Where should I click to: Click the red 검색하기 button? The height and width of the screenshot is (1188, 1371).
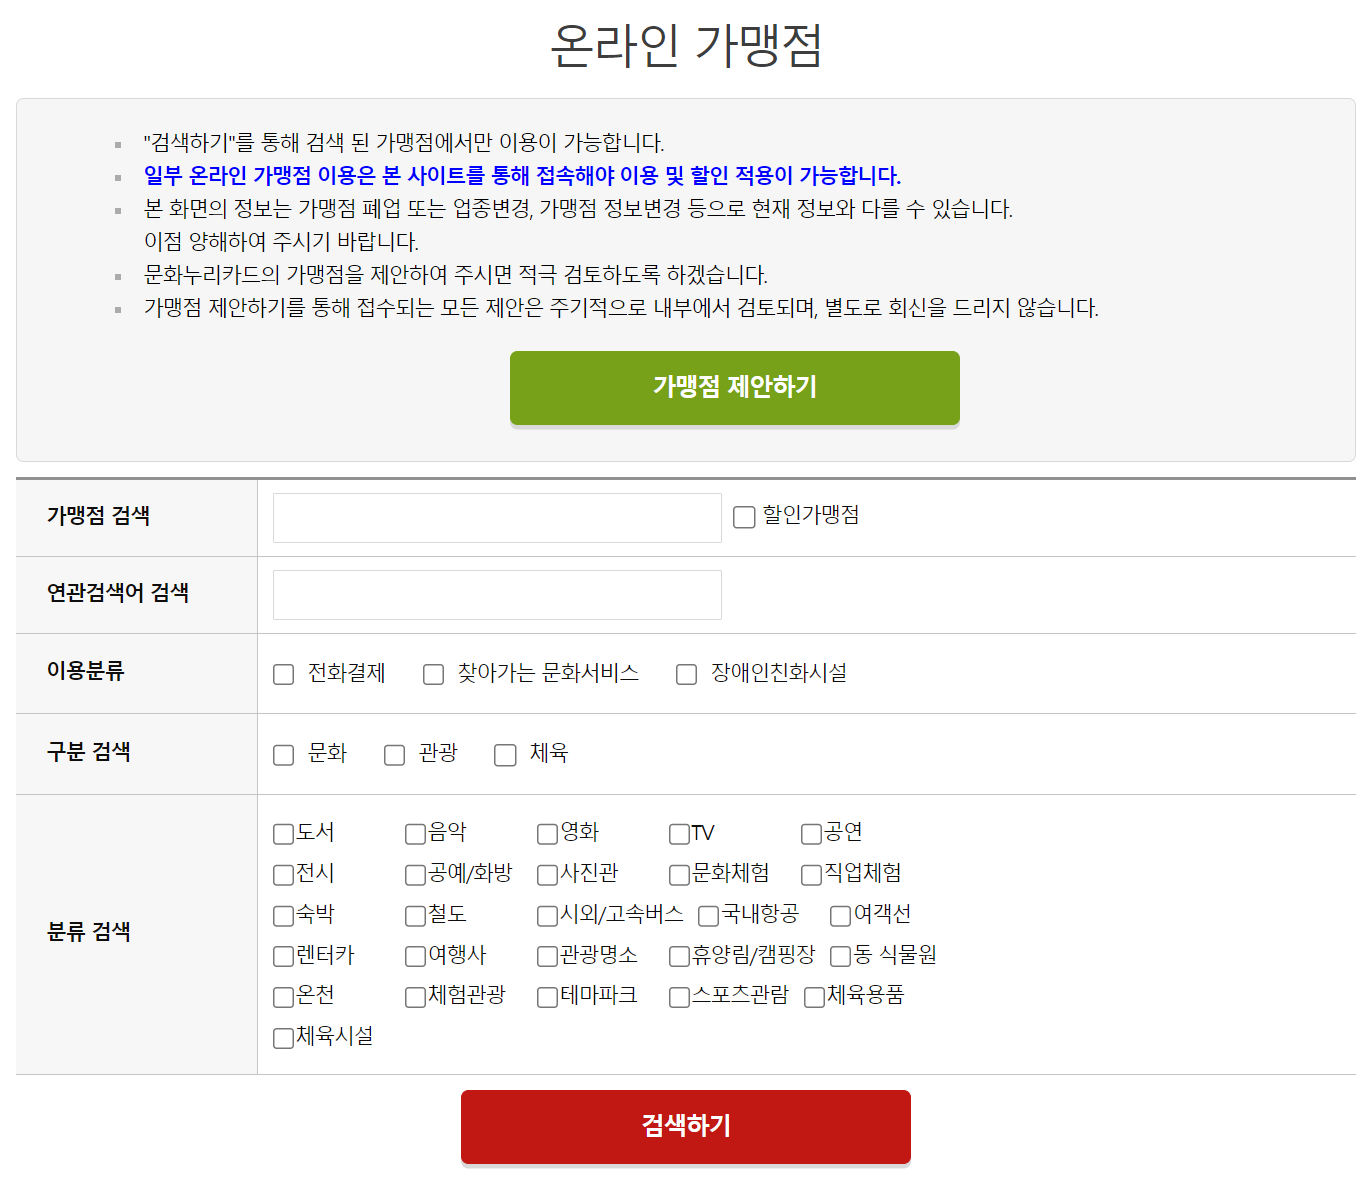pyautogui.click(x=685, y=1126)
